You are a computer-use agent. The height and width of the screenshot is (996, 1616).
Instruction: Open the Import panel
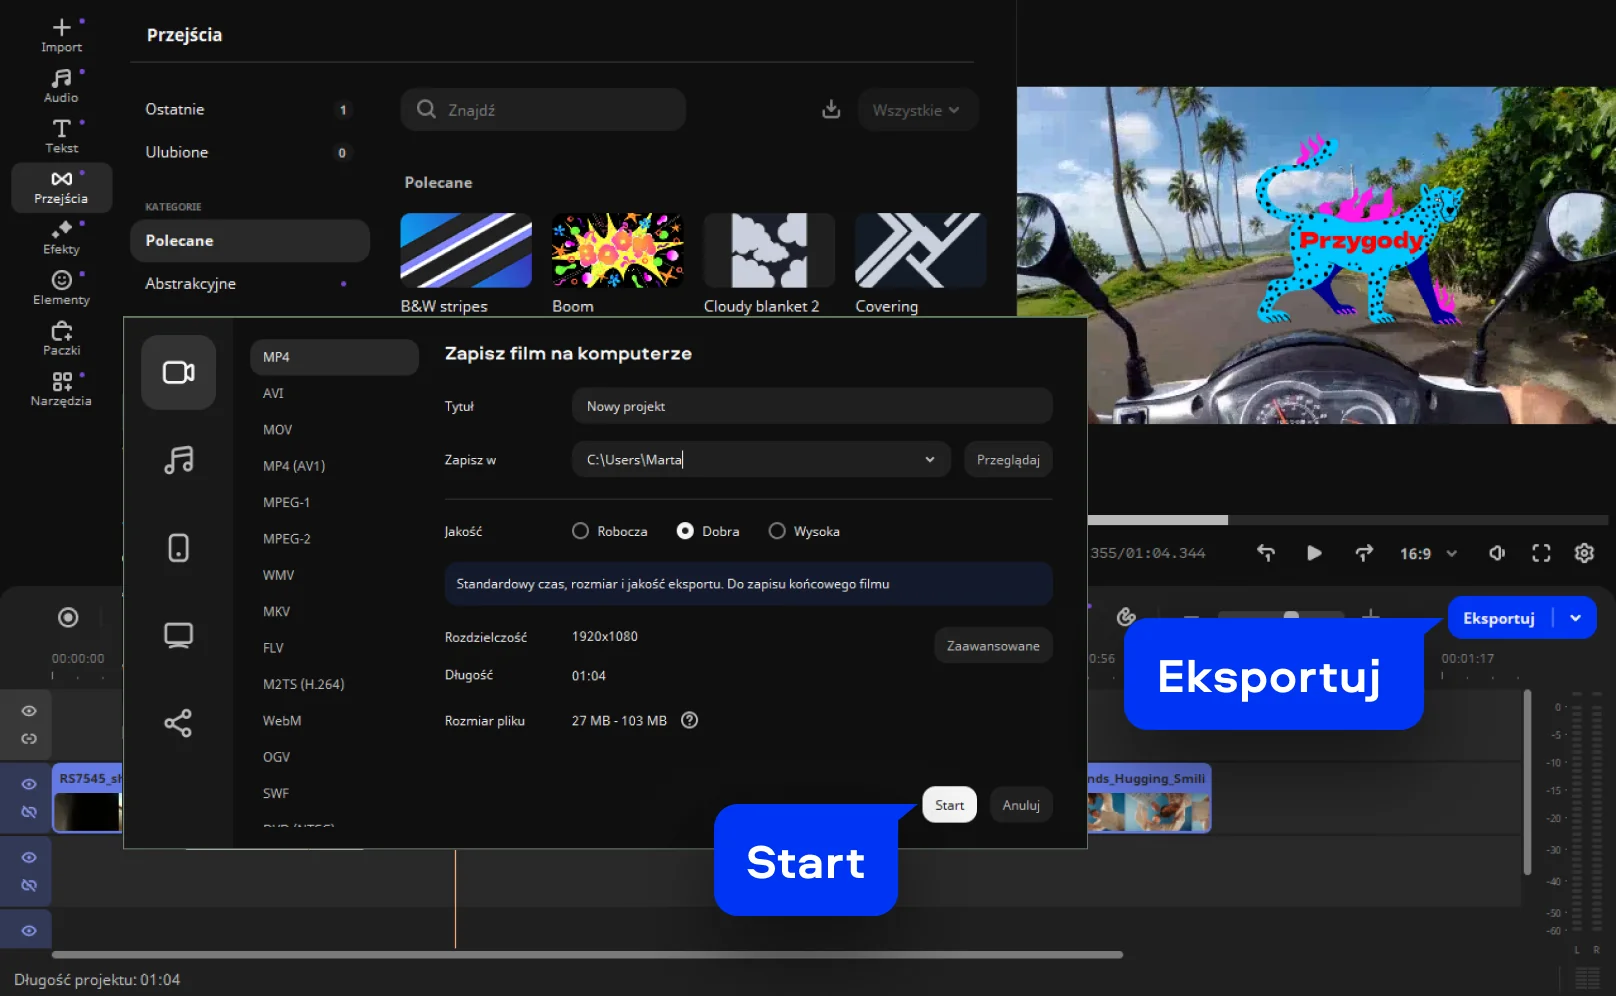61,35
